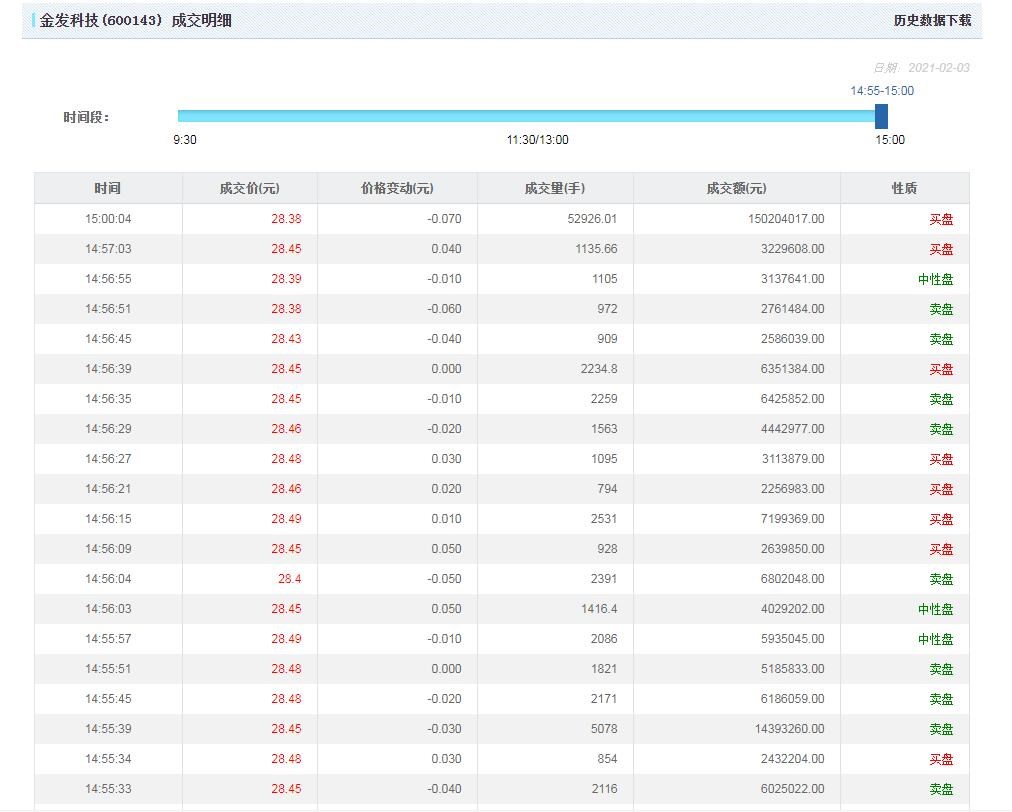1012x812 pixels.
Task: Select the amount 6425852.00
Action: [792, 399]
